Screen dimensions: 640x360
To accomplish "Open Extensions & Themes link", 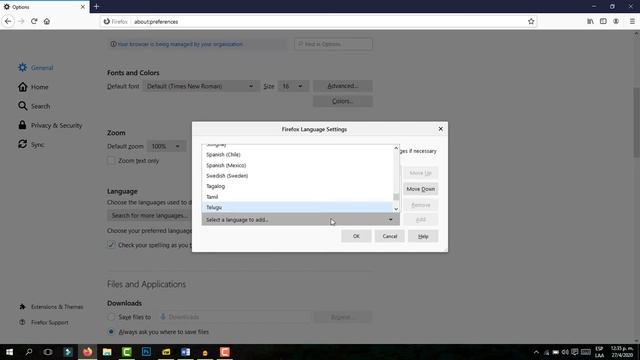I will pos(51,307).
